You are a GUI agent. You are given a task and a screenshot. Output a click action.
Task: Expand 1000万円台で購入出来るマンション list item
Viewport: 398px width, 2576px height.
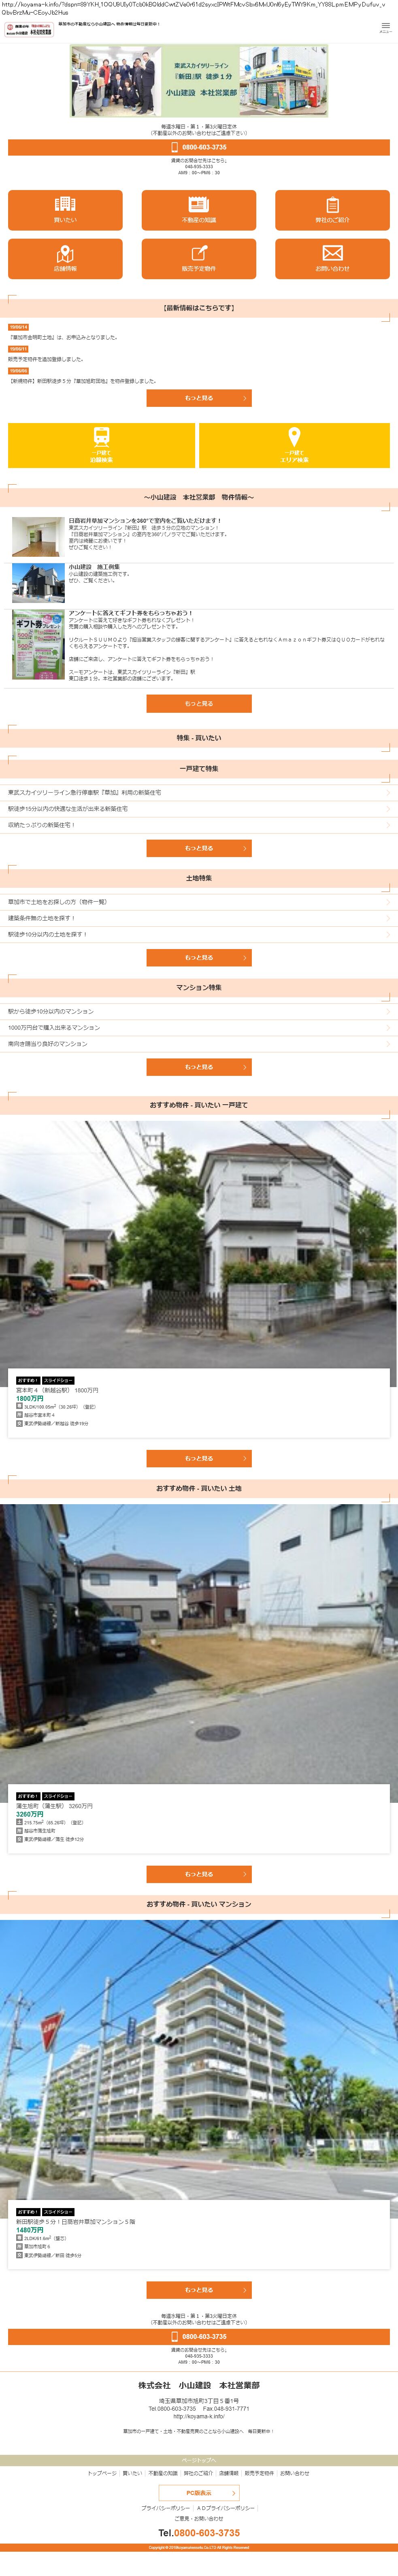tap(199, 1027)
